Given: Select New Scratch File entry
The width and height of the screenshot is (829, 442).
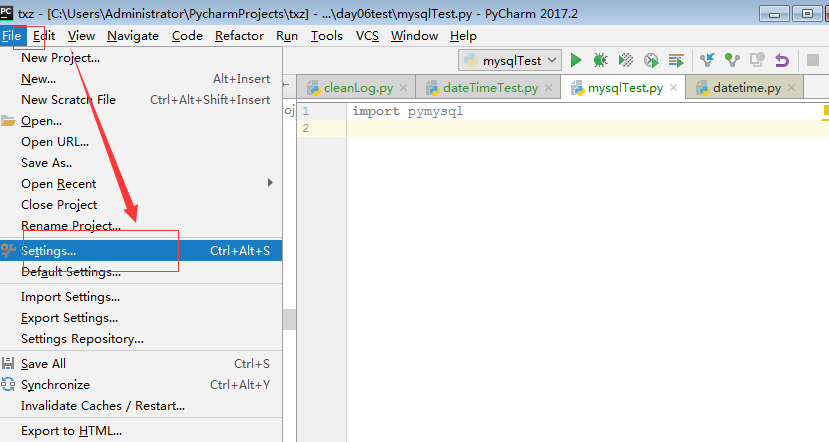Looking at the screenshot, I should click(141, 99).
